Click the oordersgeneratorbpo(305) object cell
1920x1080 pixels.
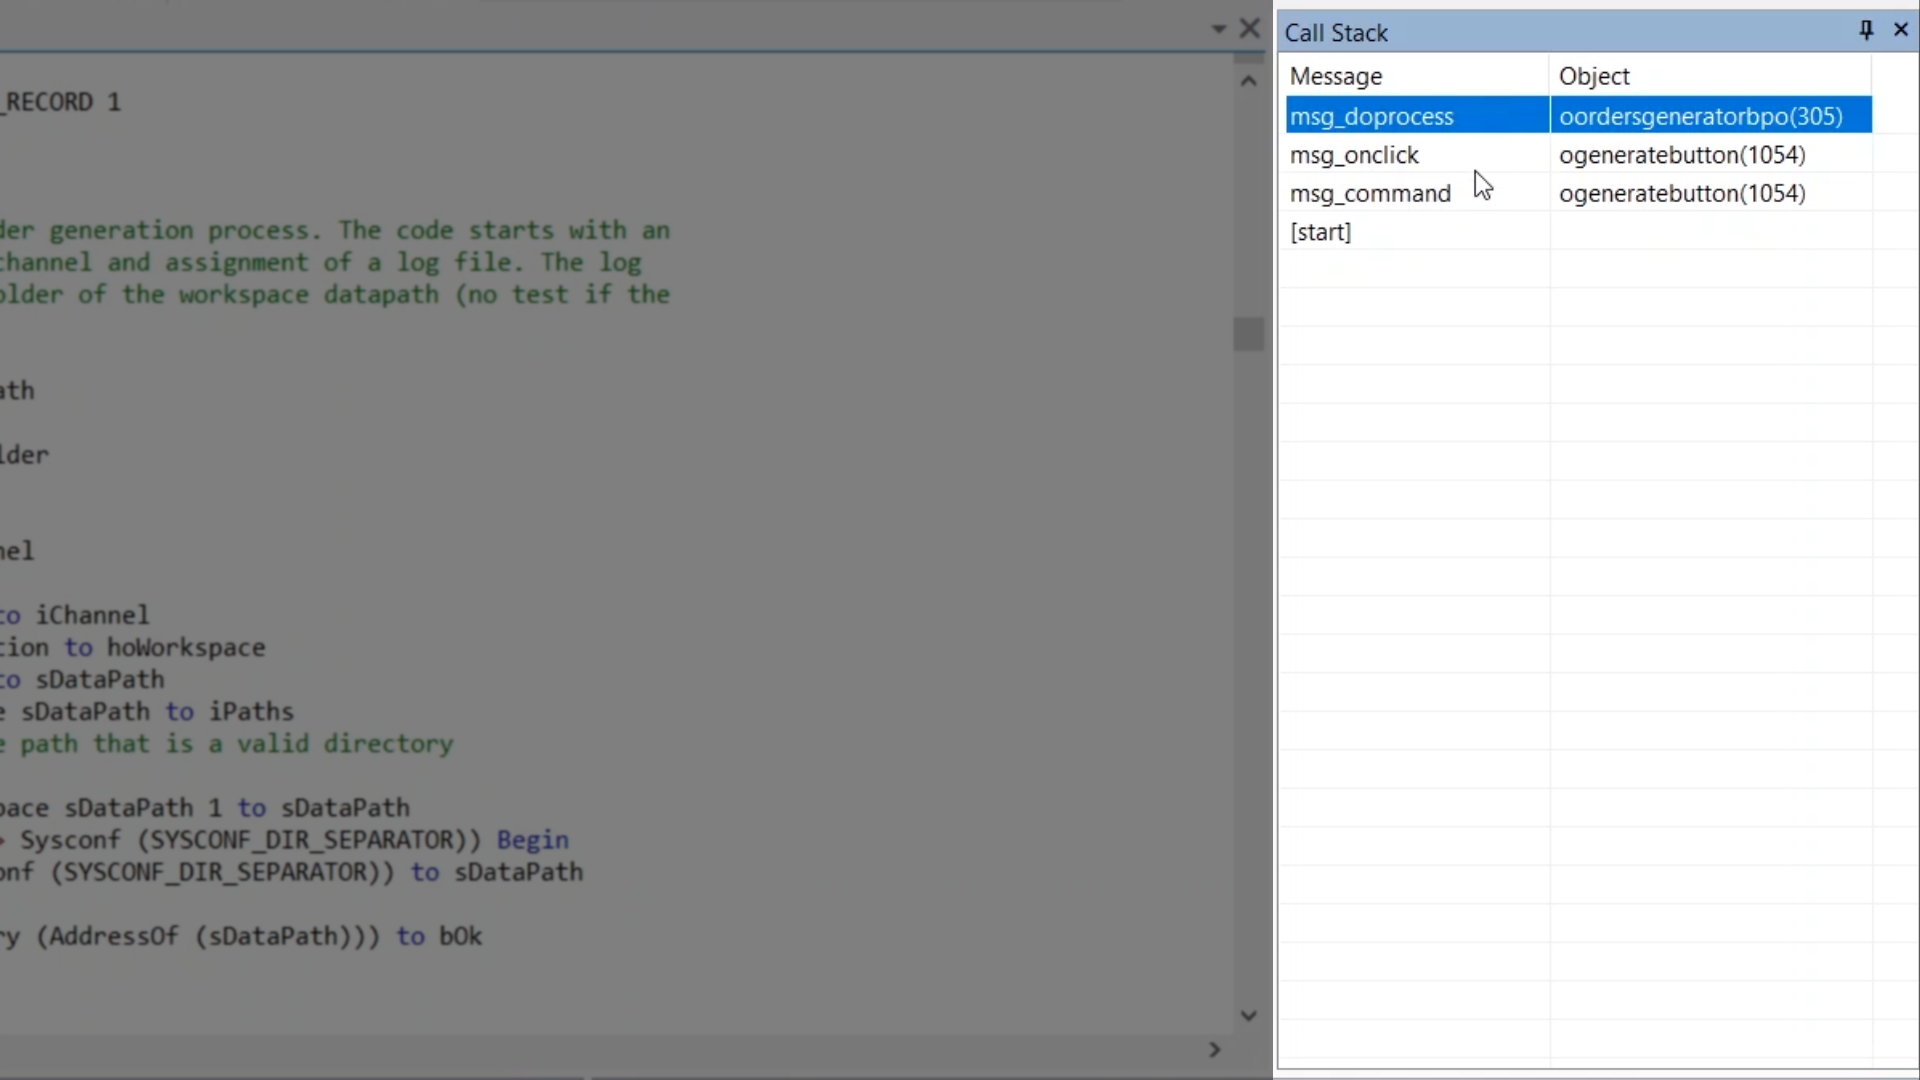(x=1700, y=116)
